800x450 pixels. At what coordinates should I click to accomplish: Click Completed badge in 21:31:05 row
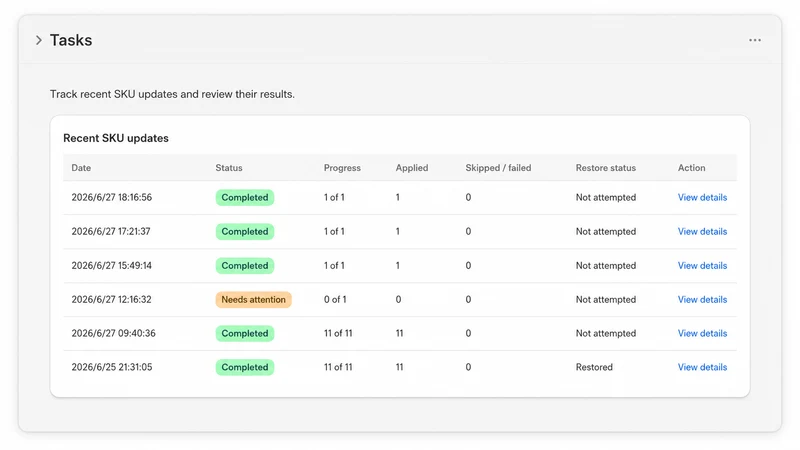[x=244, y=367]
